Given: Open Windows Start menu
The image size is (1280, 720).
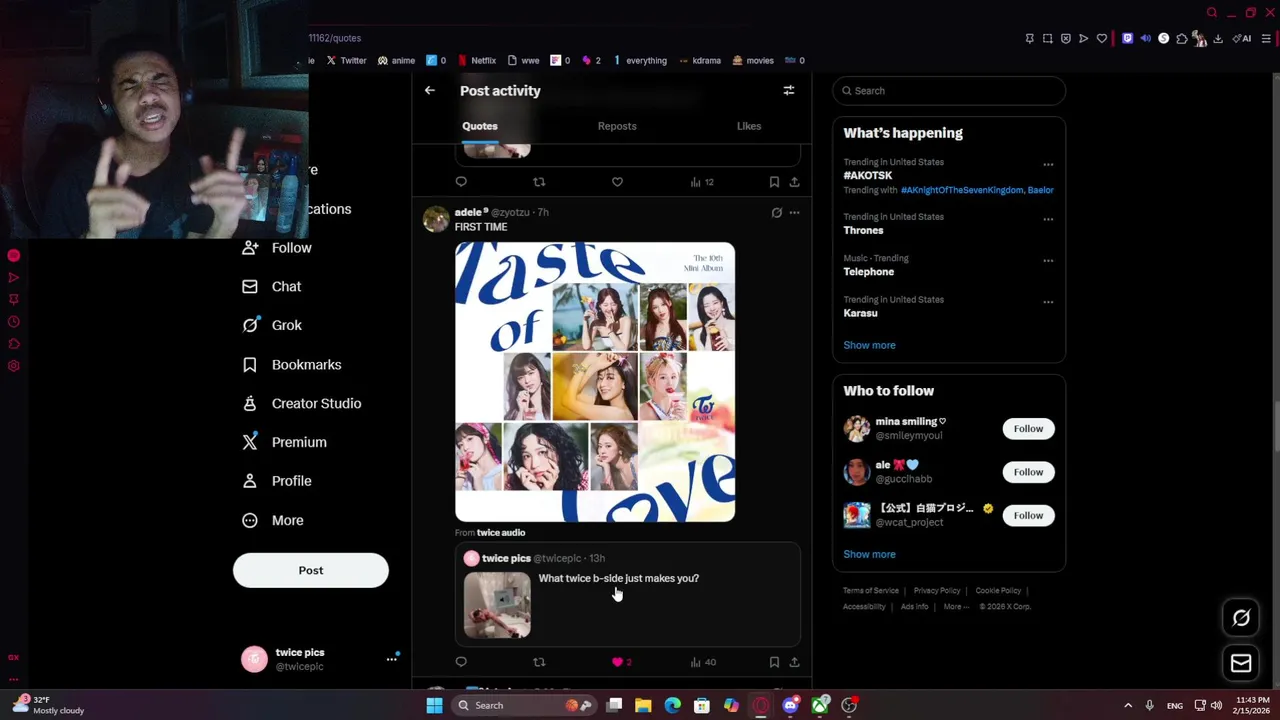Looking at the screenshot, I should (434, 706).
